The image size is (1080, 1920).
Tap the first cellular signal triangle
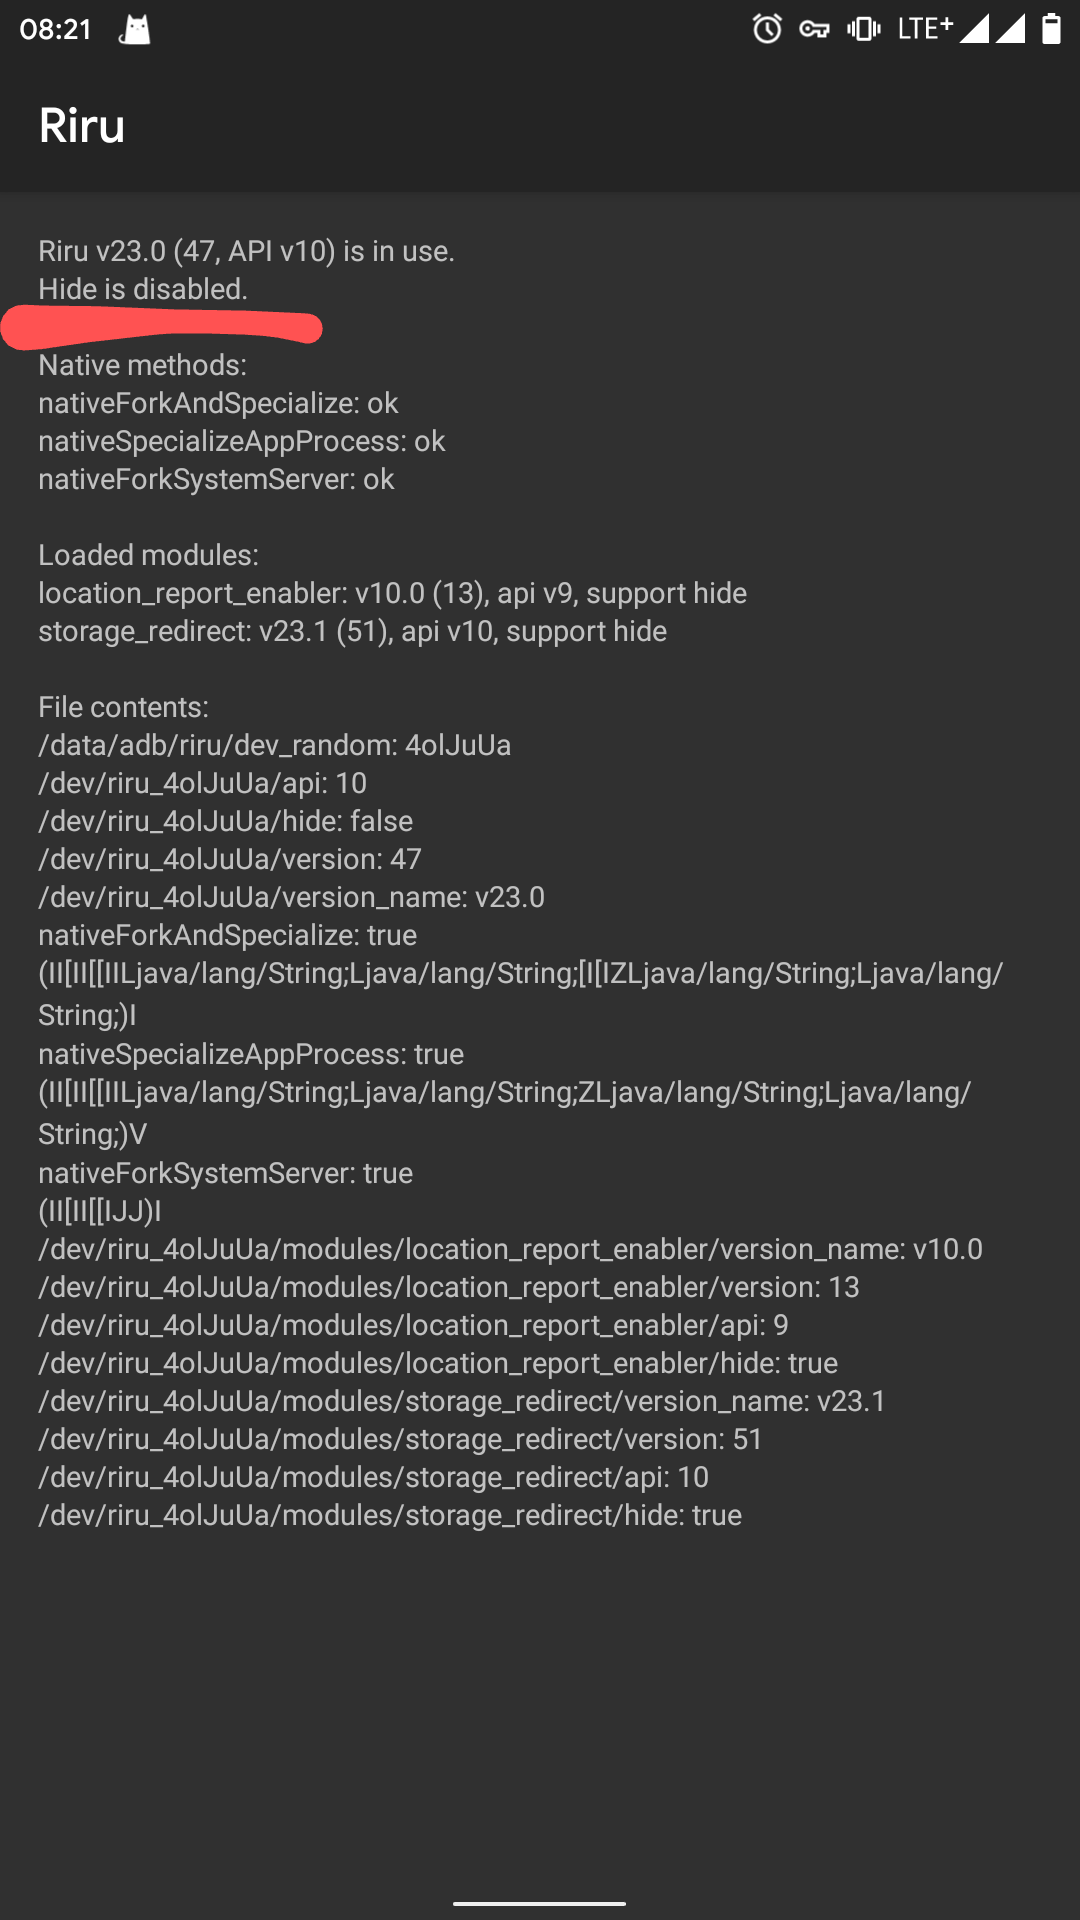click(x=974, y=29)
